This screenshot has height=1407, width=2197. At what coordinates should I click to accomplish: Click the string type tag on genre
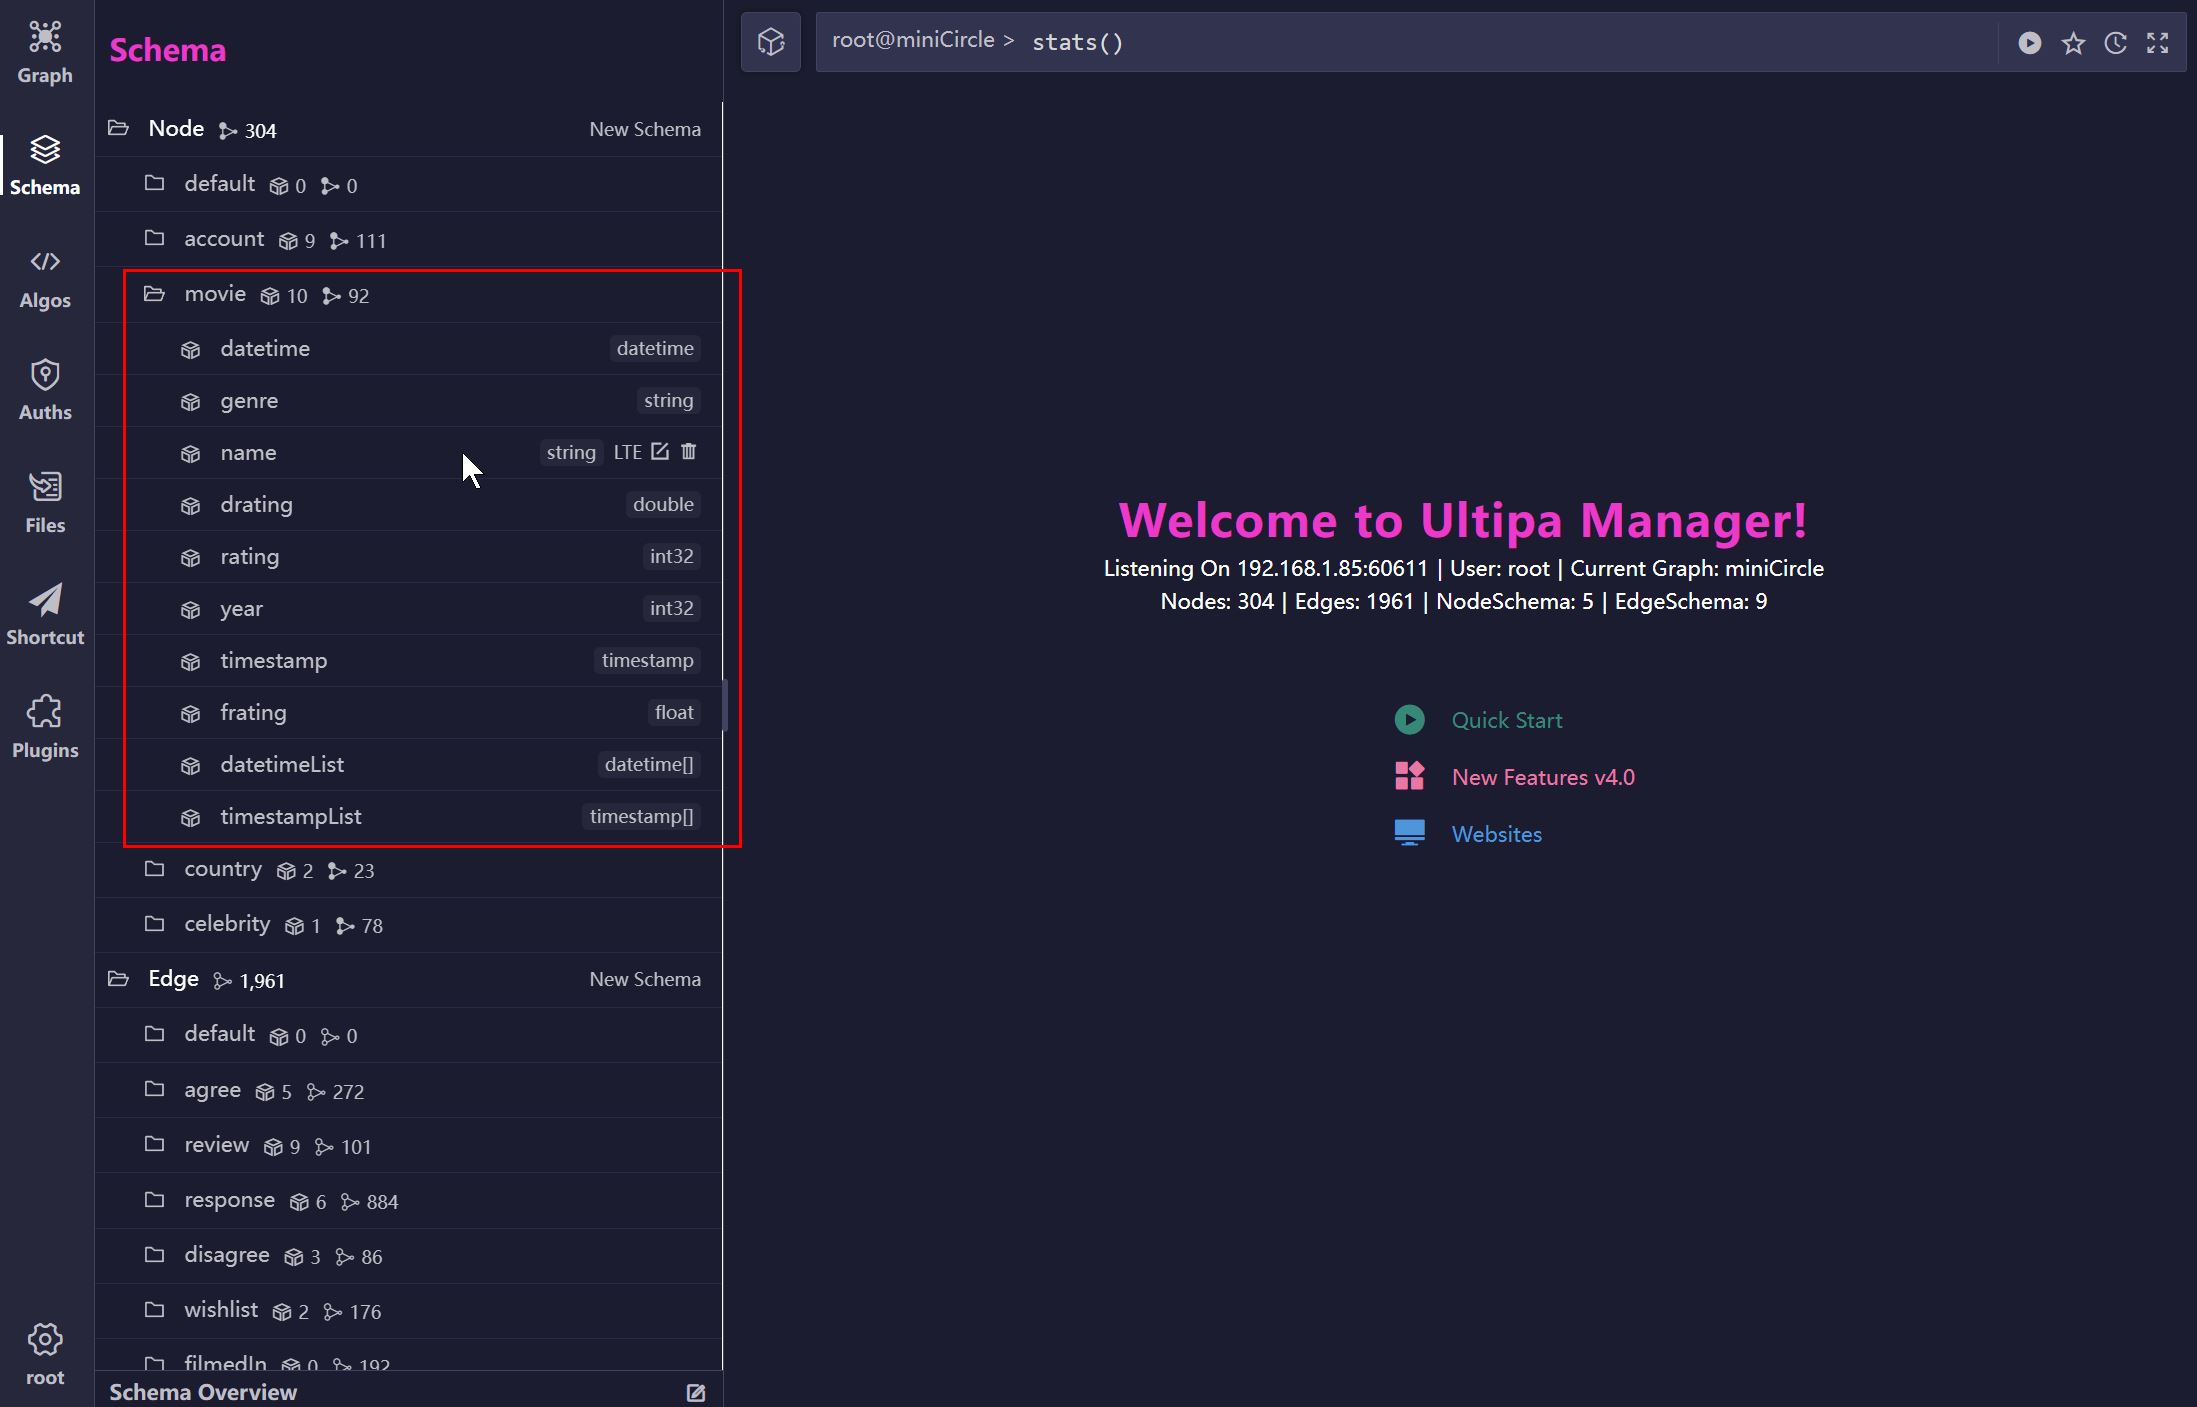pyautogui.click(x=668, y=400)
